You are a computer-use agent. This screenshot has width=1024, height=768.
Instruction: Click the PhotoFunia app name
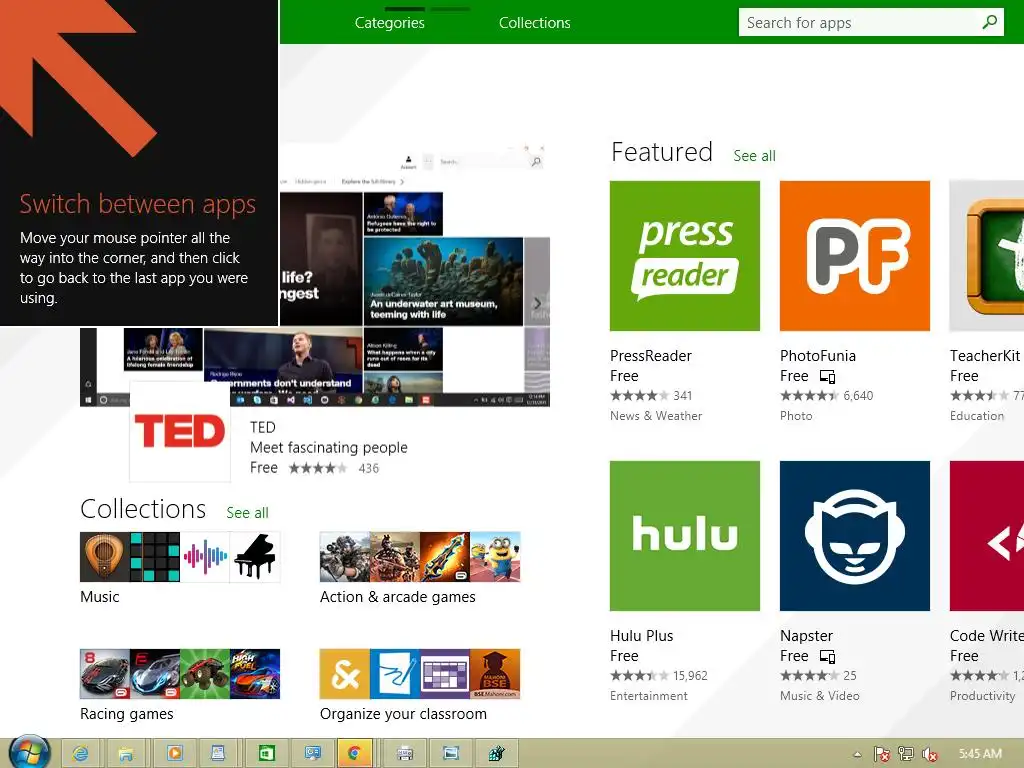pos(818,356)
